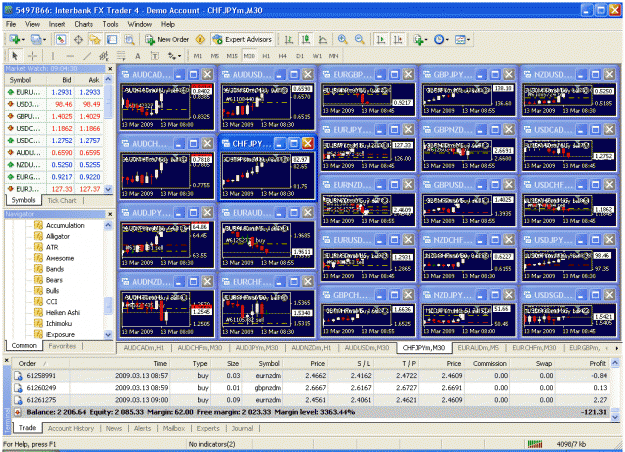Switch timeframe to D1
The width and height of the screenshot is (625, 452).
300,56
